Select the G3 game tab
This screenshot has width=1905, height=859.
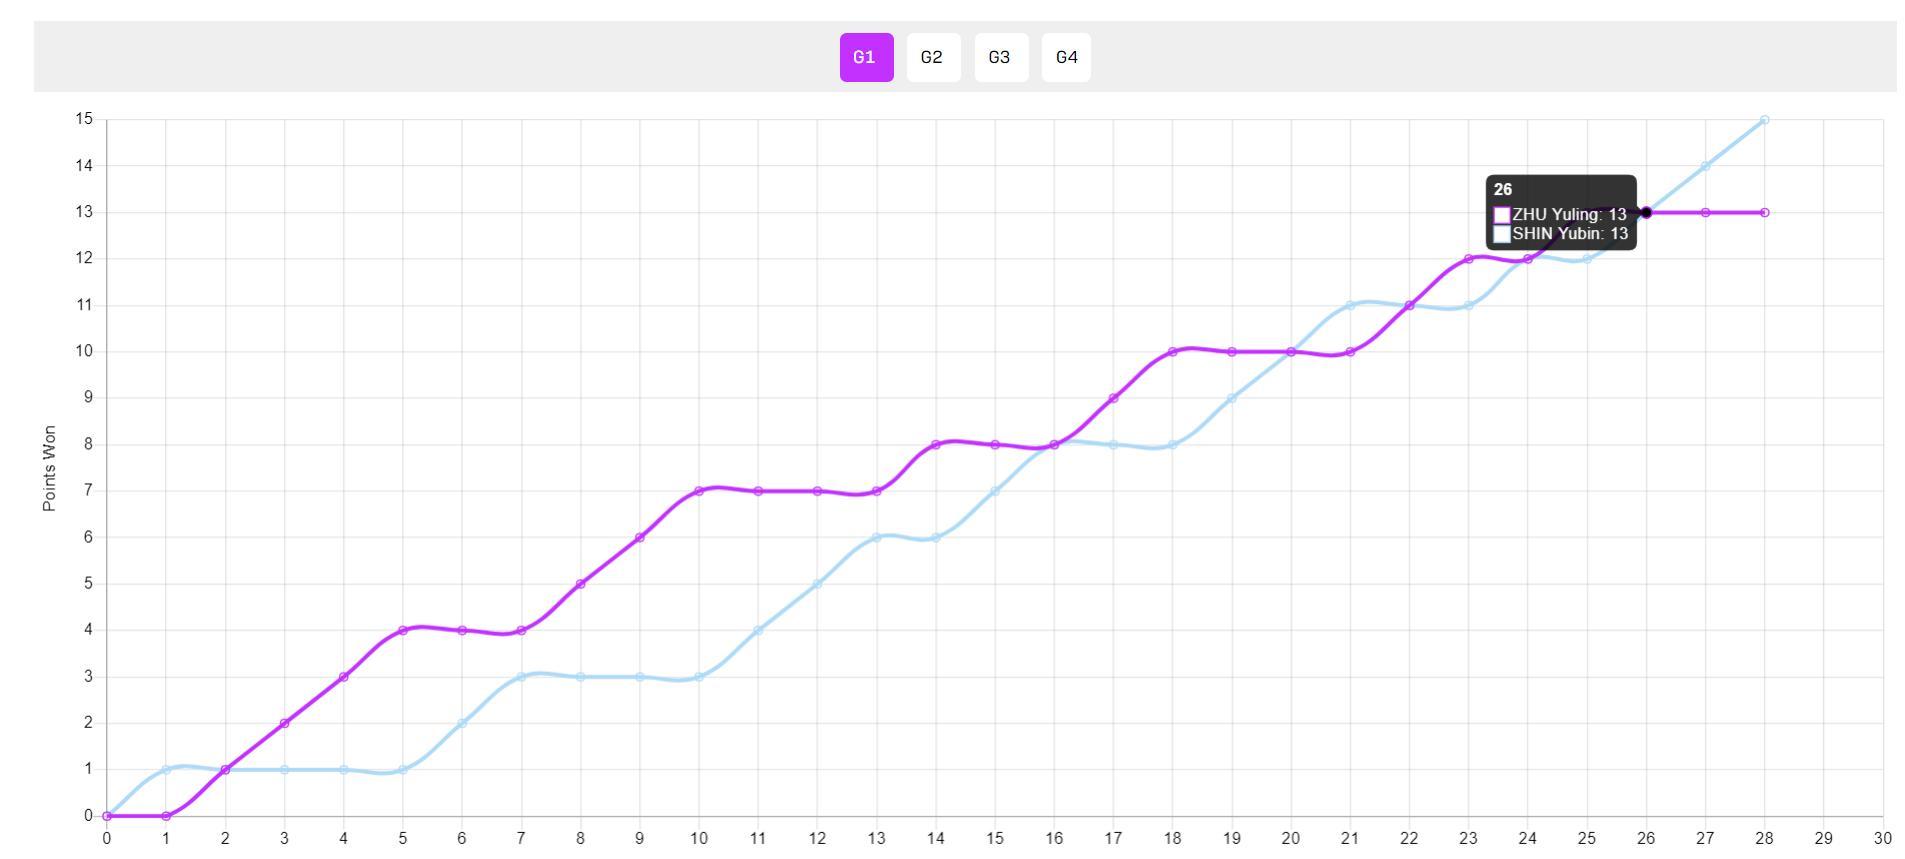pyautogui.click(x=1000, y=57)
